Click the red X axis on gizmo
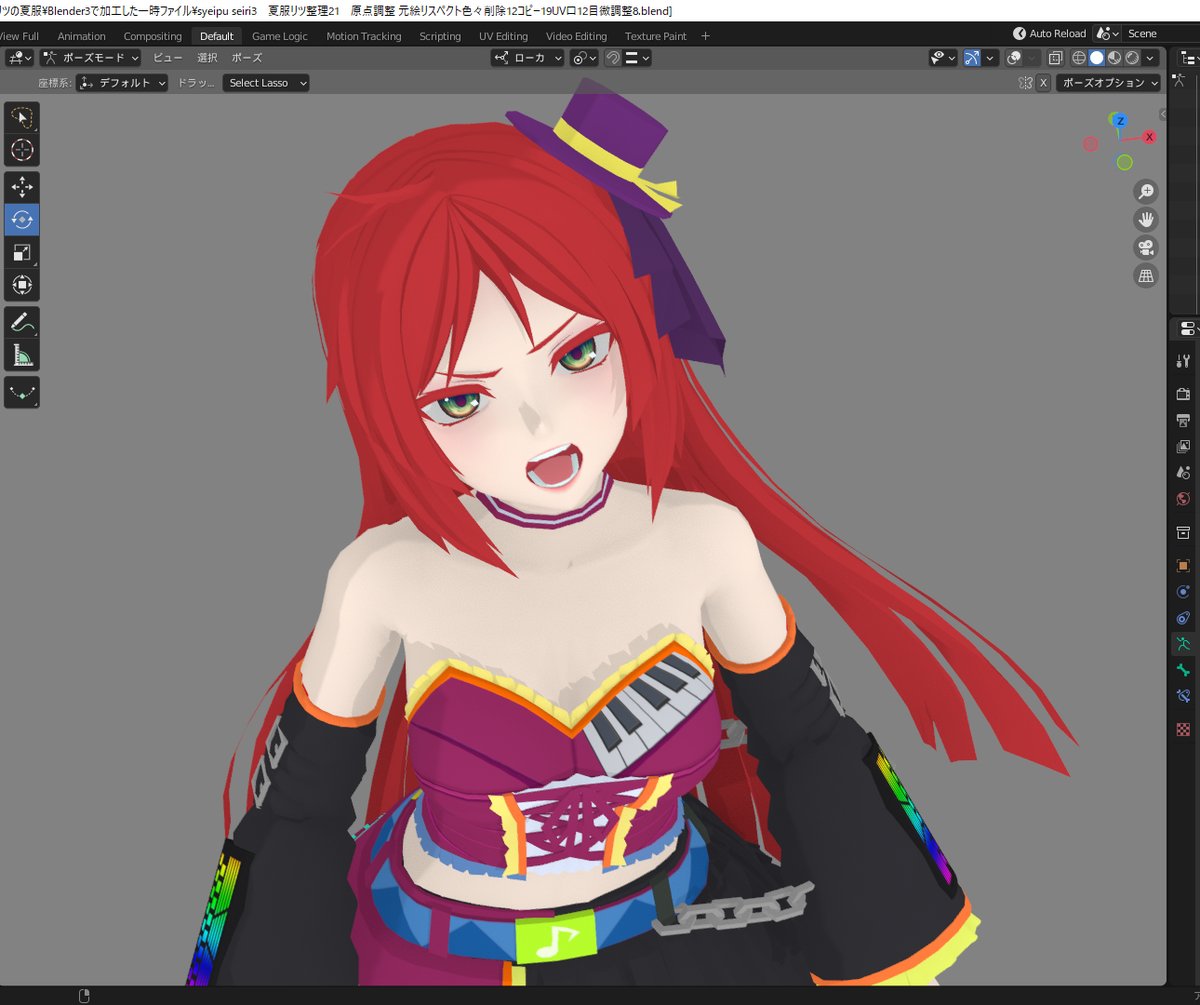Viewport: 1200px width, 1005px height. (x=1150, y=137)
